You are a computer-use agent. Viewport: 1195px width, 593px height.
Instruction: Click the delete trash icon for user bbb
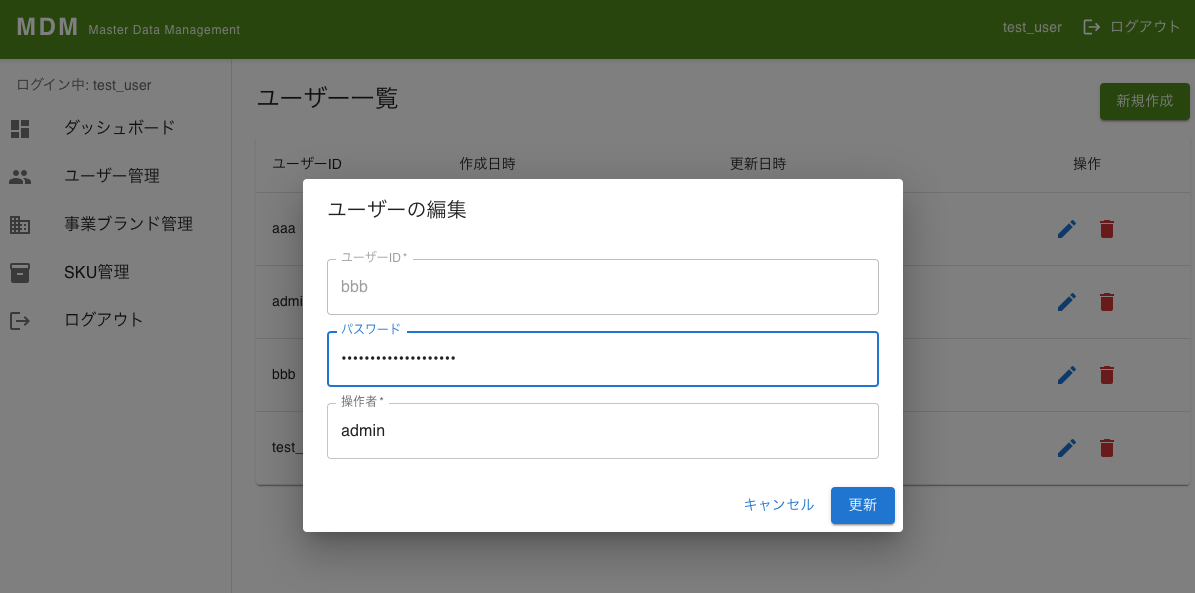1107,375
